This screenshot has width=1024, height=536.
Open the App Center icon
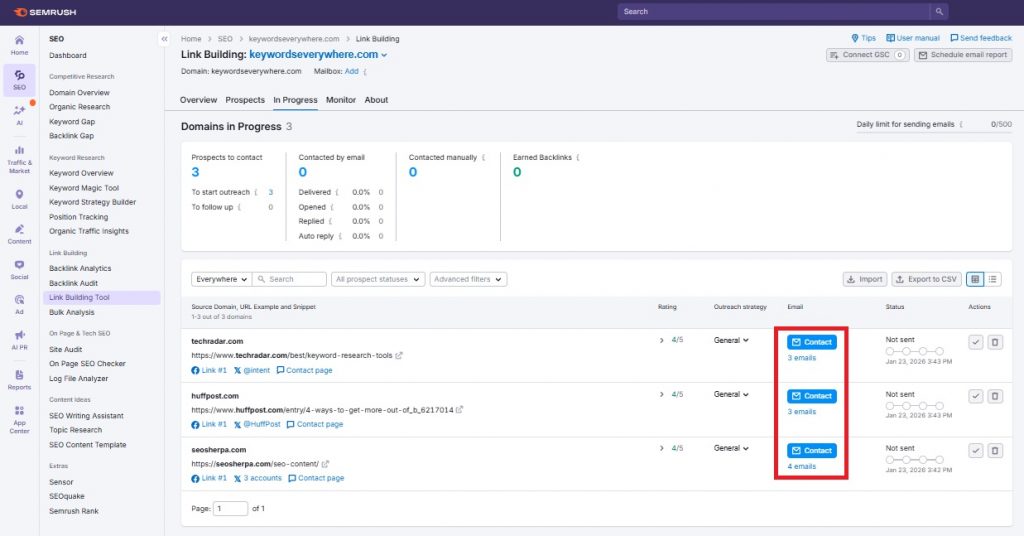20,420
